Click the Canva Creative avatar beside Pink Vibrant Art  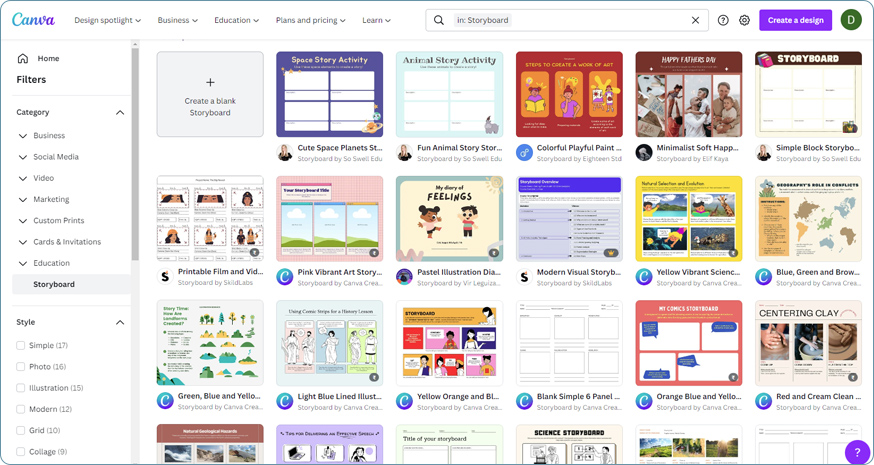pos(285,277)
